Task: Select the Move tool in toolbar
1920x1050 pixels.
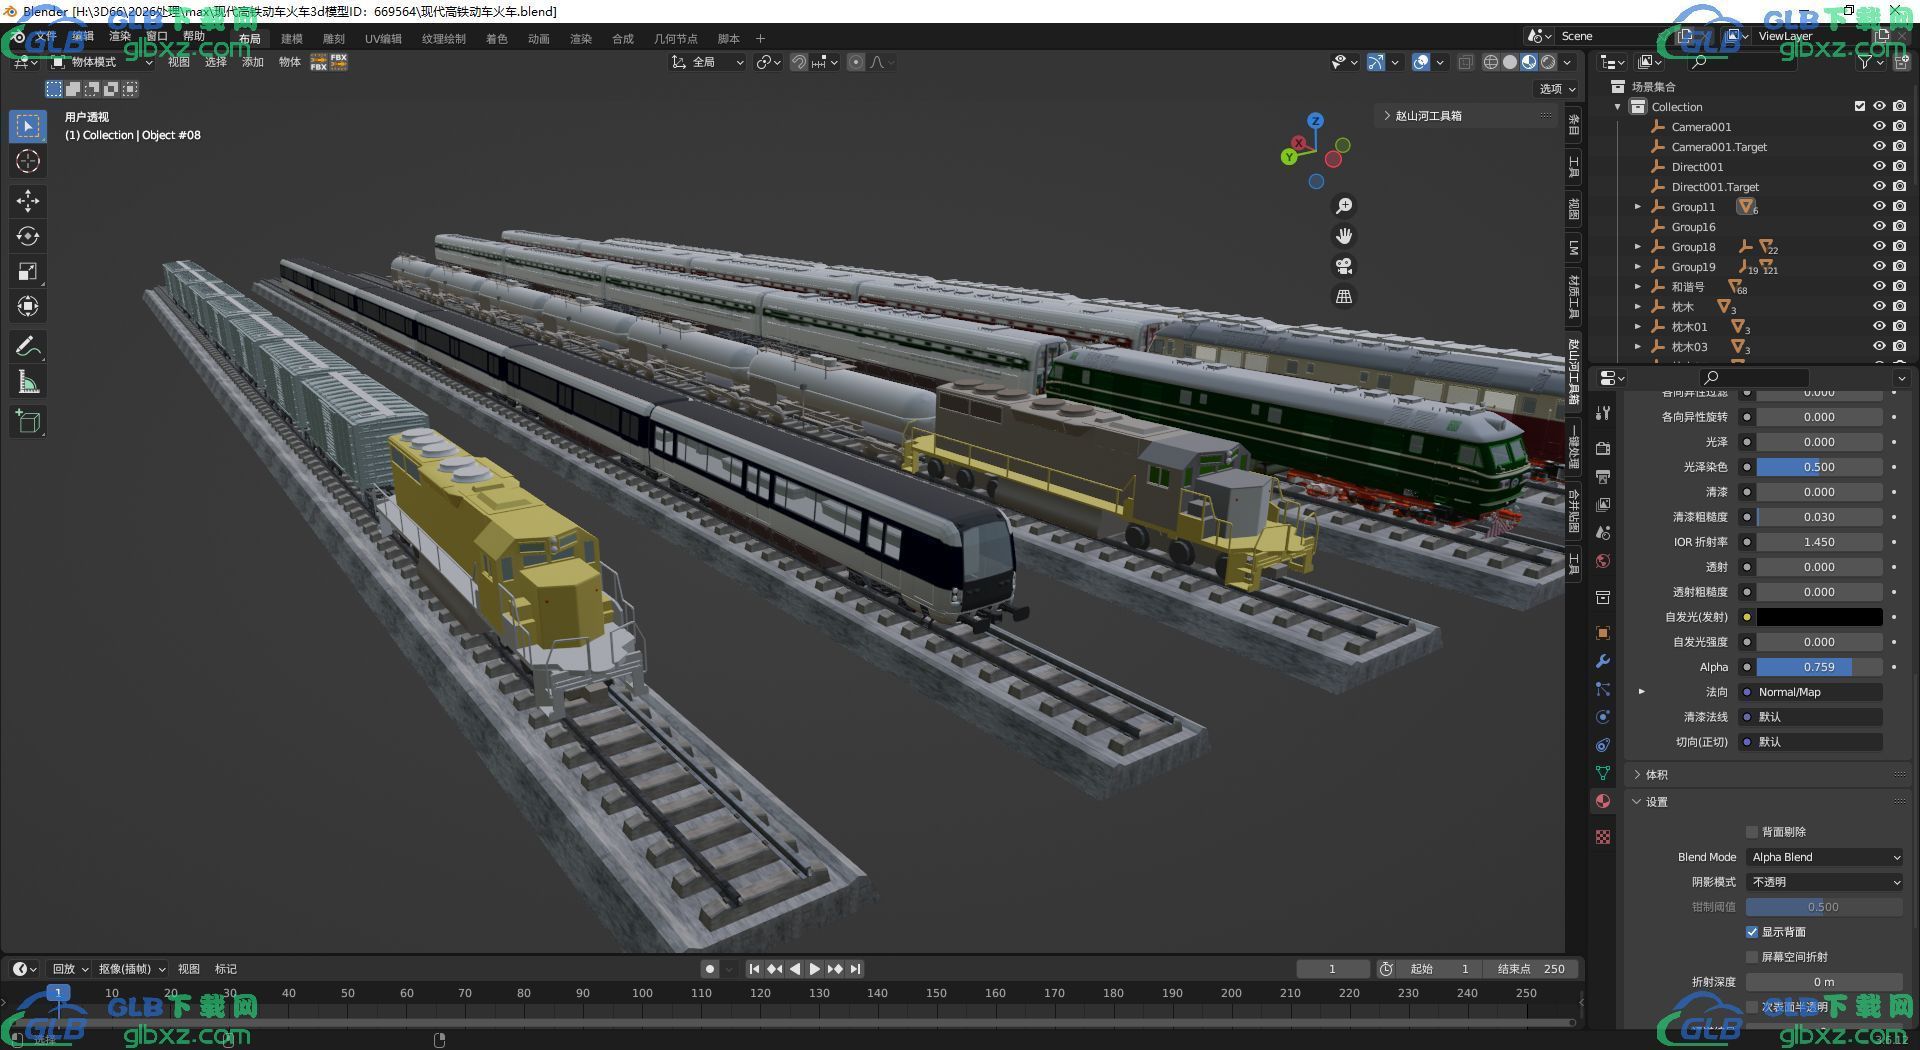Action: (x=28, y=201)
